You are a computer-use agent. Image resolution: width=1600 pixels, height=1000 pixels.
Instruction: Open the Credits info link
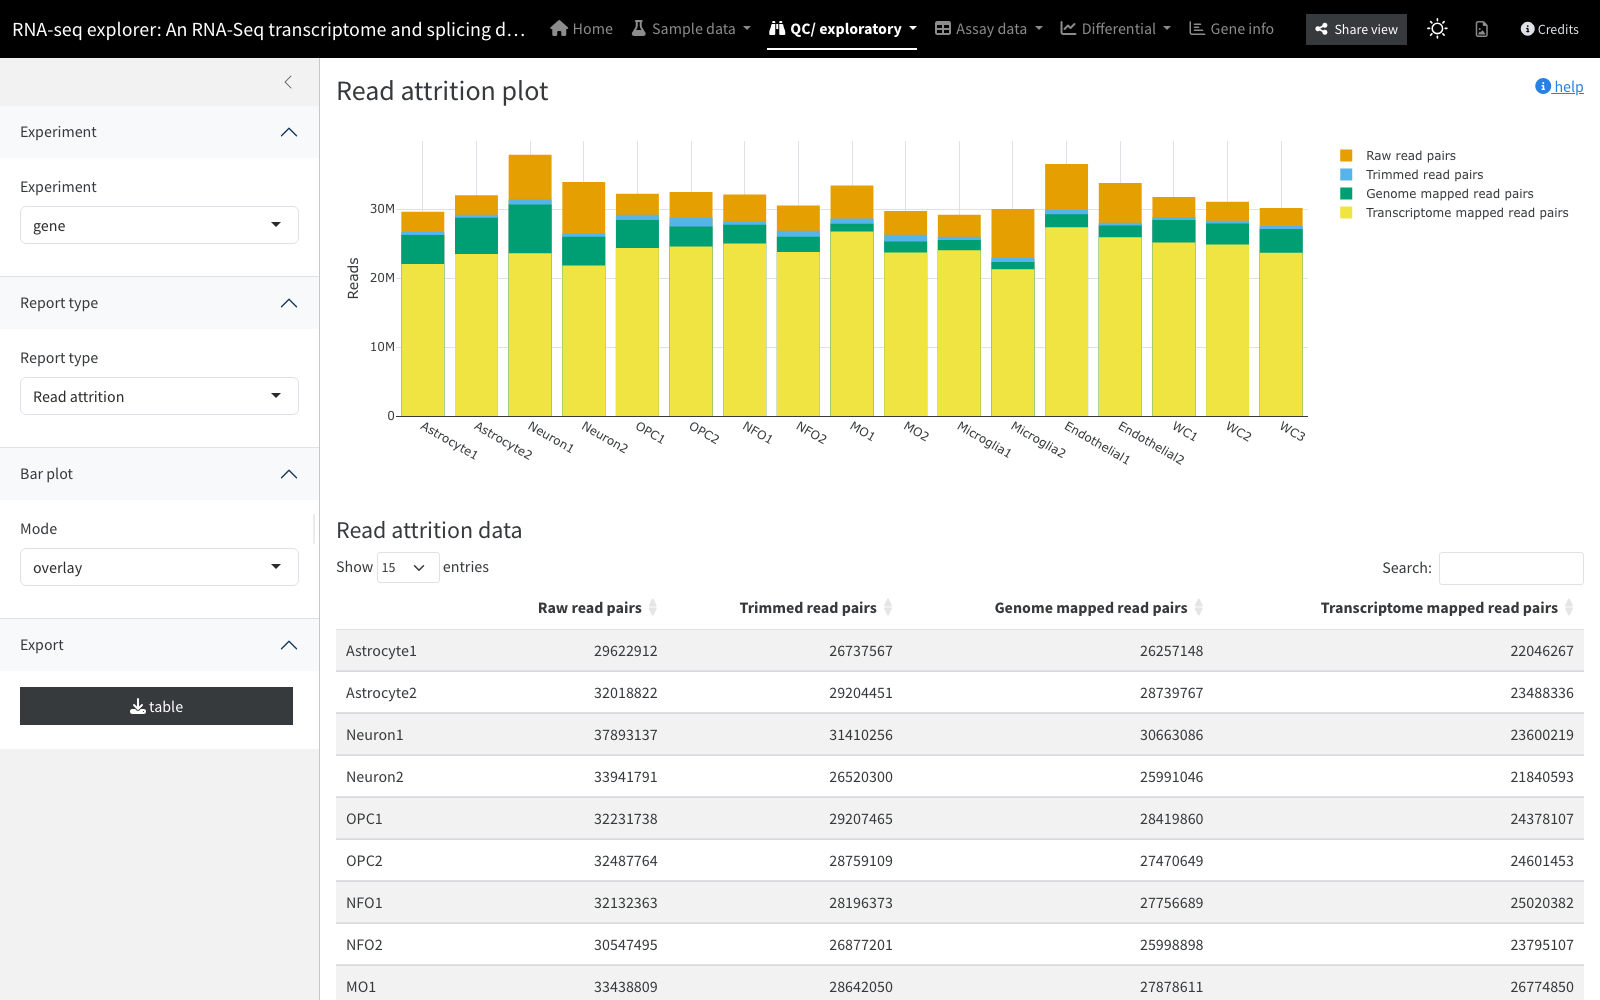click(1549, 29)
